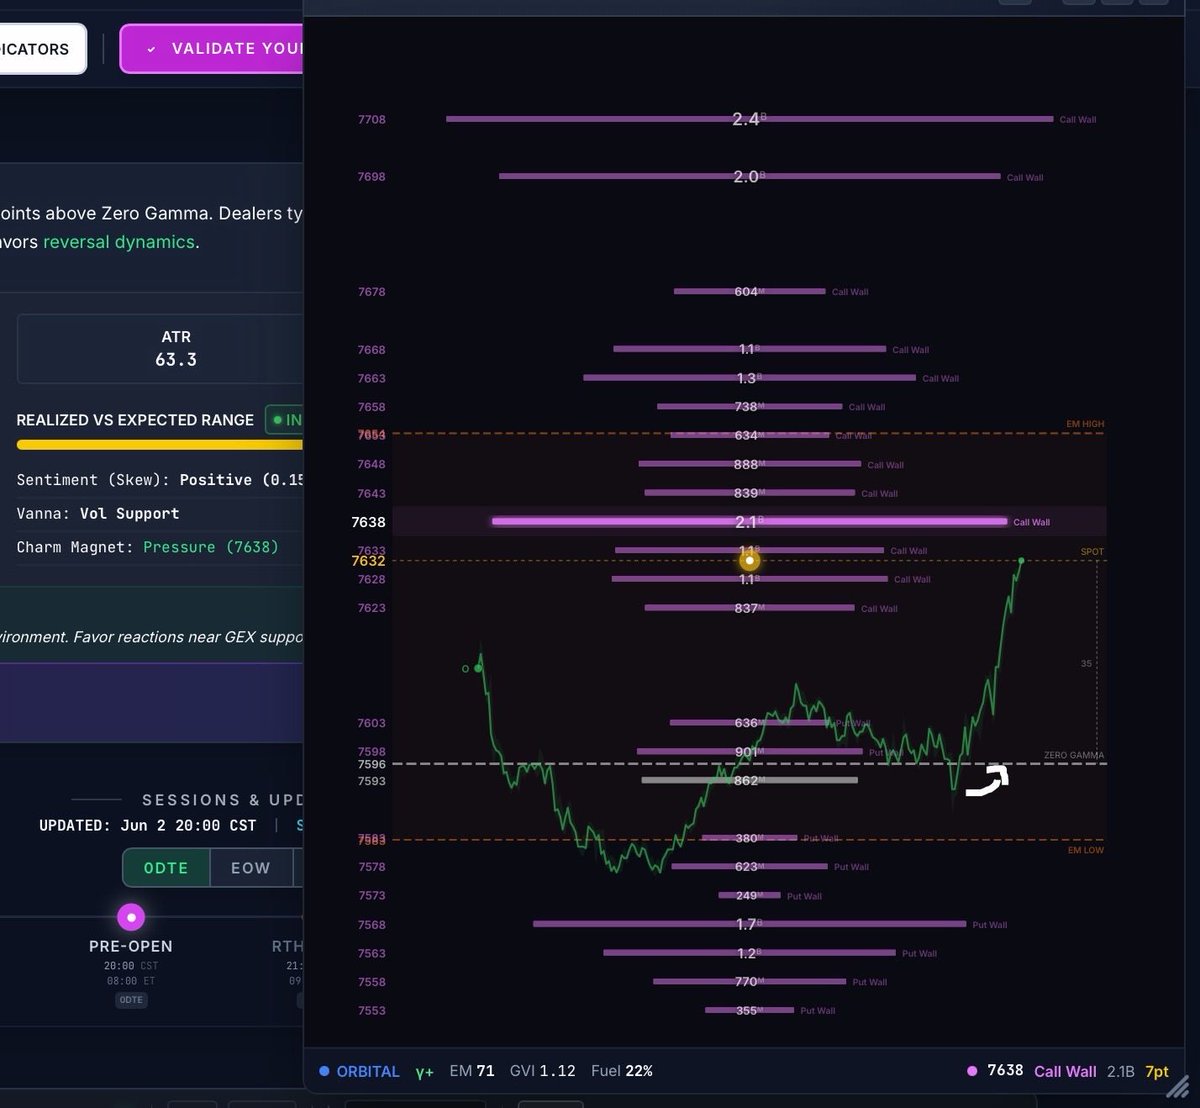Screen dimensions: 1200x1108
Task: Click the 7578 put wall bar (623M)
Action: click(749, 867)
